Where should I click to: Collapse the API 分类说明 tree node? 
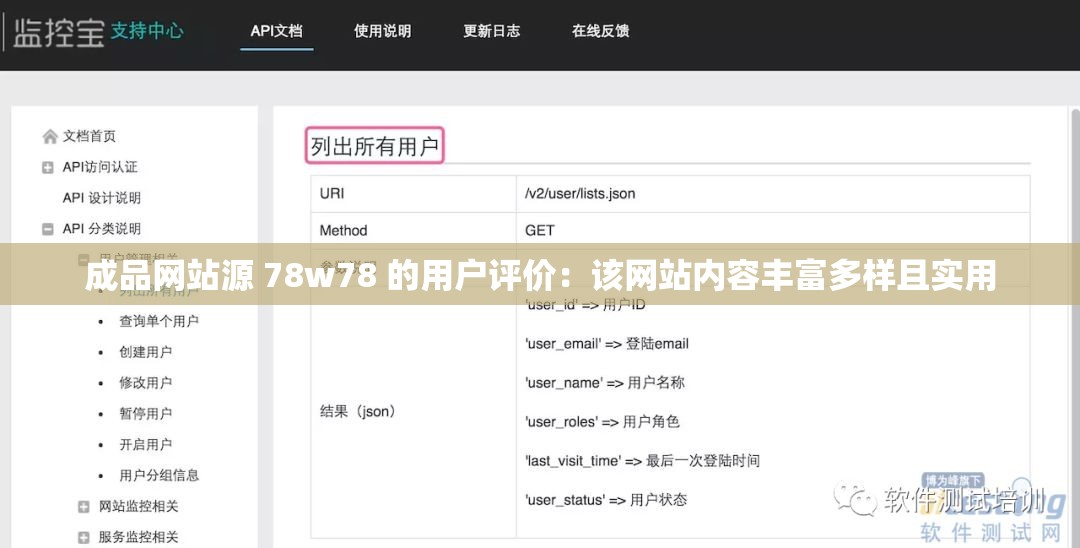click(48, 229)
